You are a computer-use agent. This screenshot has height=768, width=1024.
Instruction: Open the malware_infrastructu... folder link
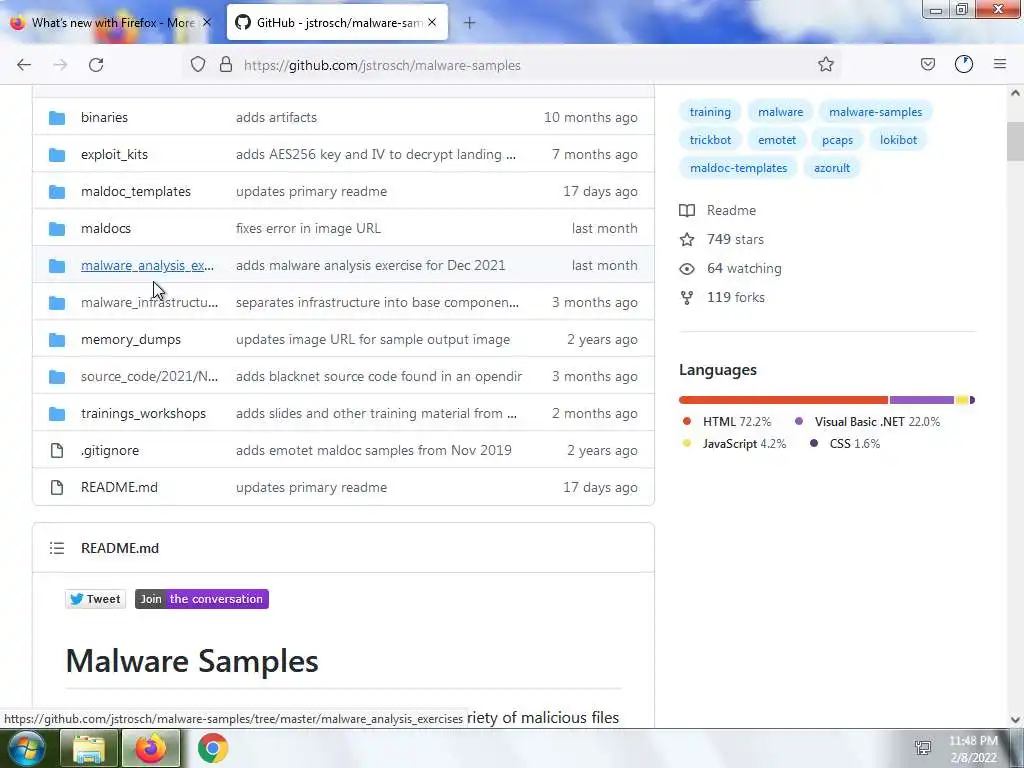150,302
